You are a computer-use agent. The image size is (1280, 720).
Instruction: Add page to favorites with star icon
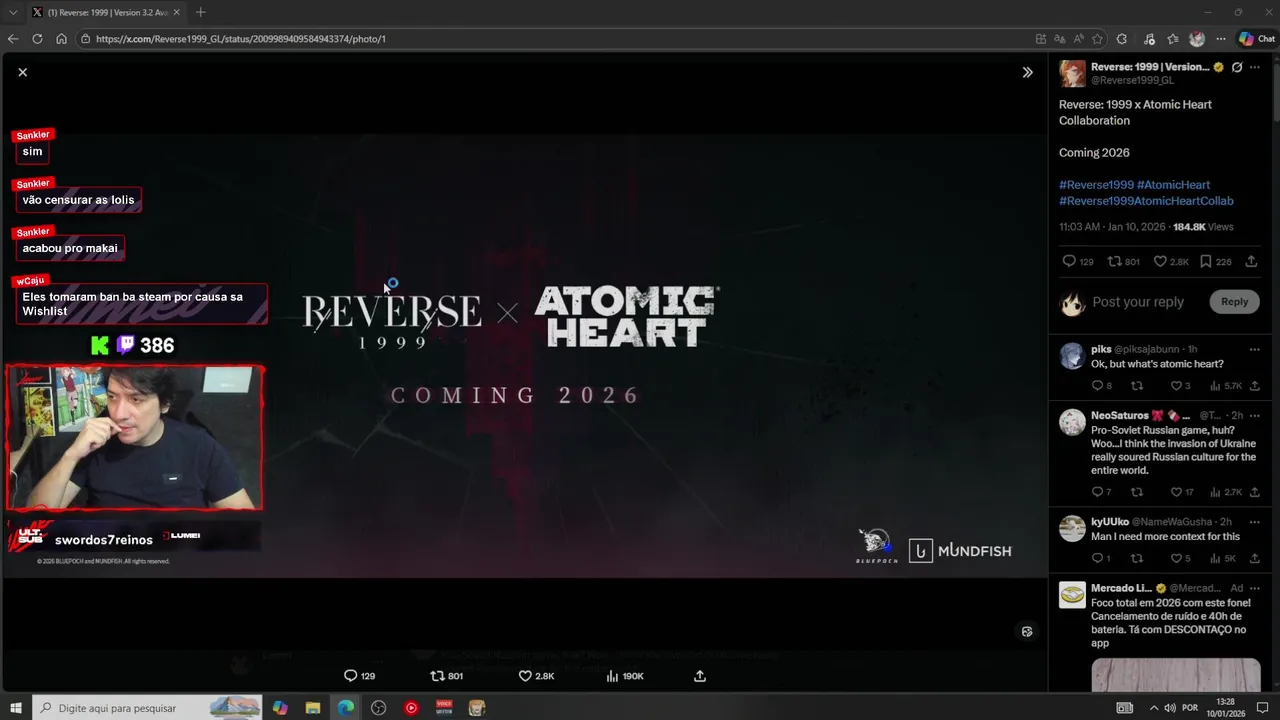click(1097, 39)
